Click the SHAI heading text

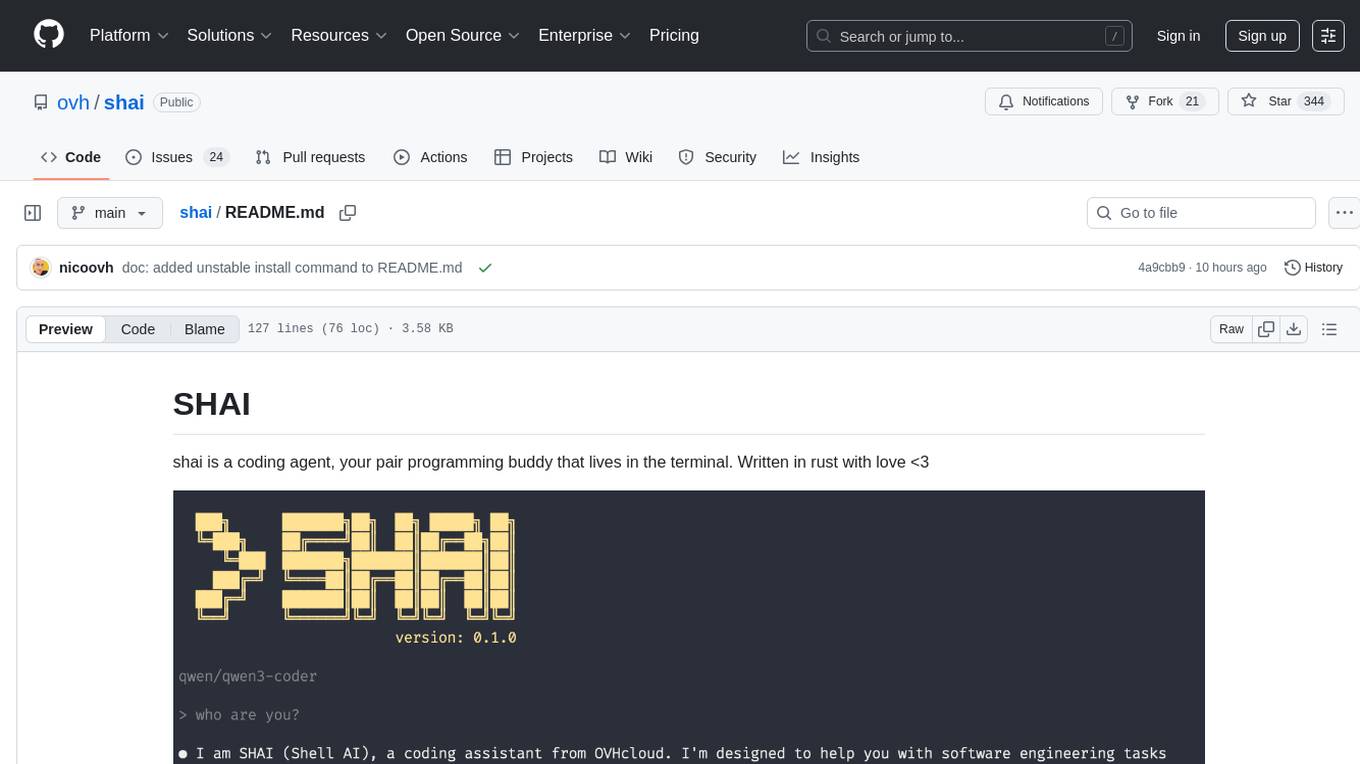(x=212, y=404)
